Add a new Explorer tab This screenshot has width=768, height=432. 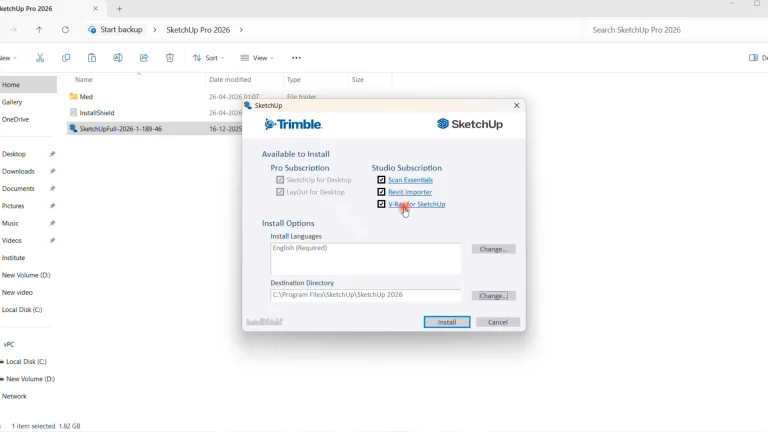119,8
